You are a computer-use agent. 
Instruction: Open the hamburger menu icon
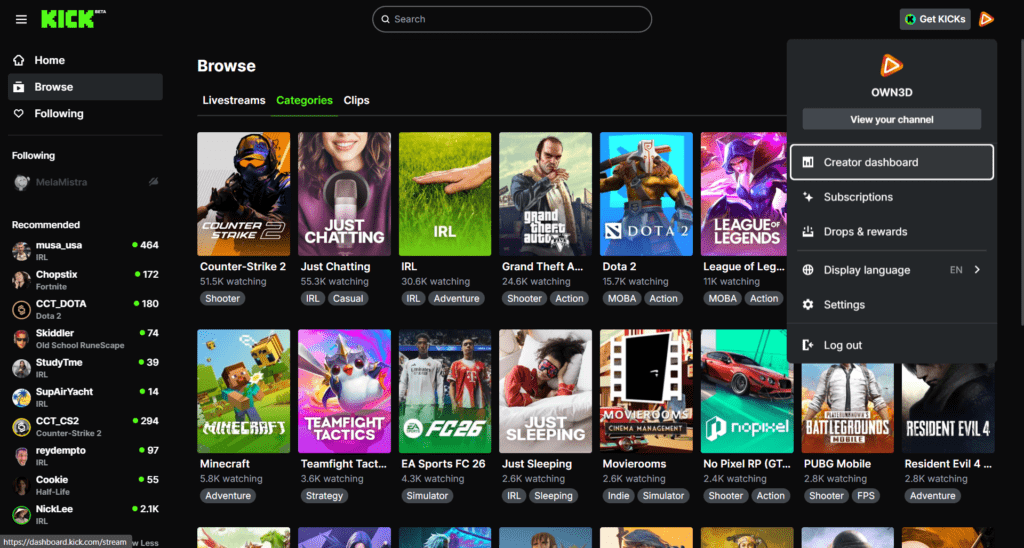pos(21,19)
